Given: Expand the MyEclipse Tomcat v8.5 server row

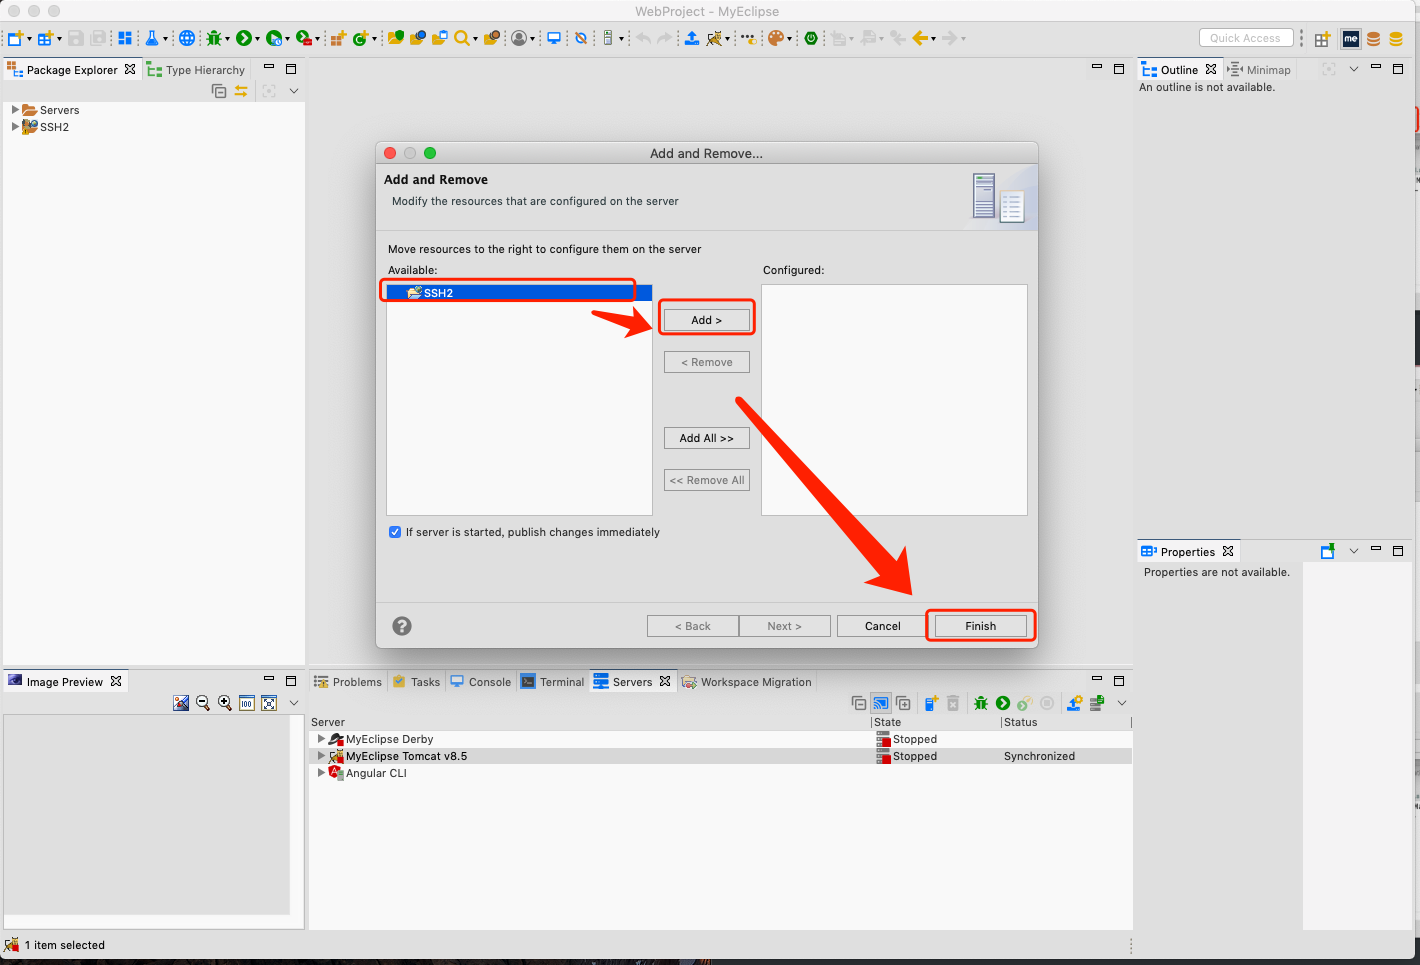Looking at the screenshot, I should 321,756.
